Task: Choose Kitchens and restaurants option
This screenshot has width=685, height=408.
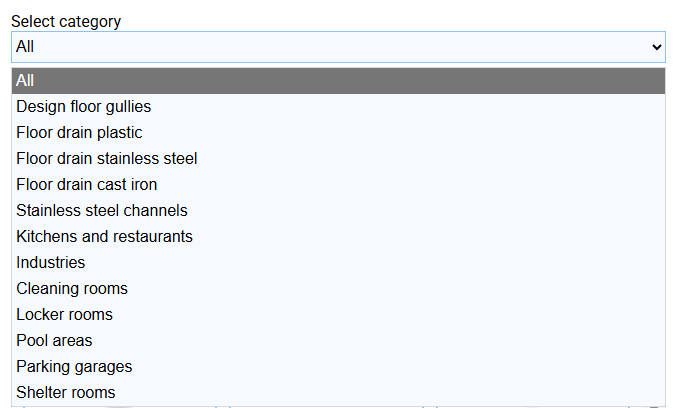Action: tap(105, 236)
